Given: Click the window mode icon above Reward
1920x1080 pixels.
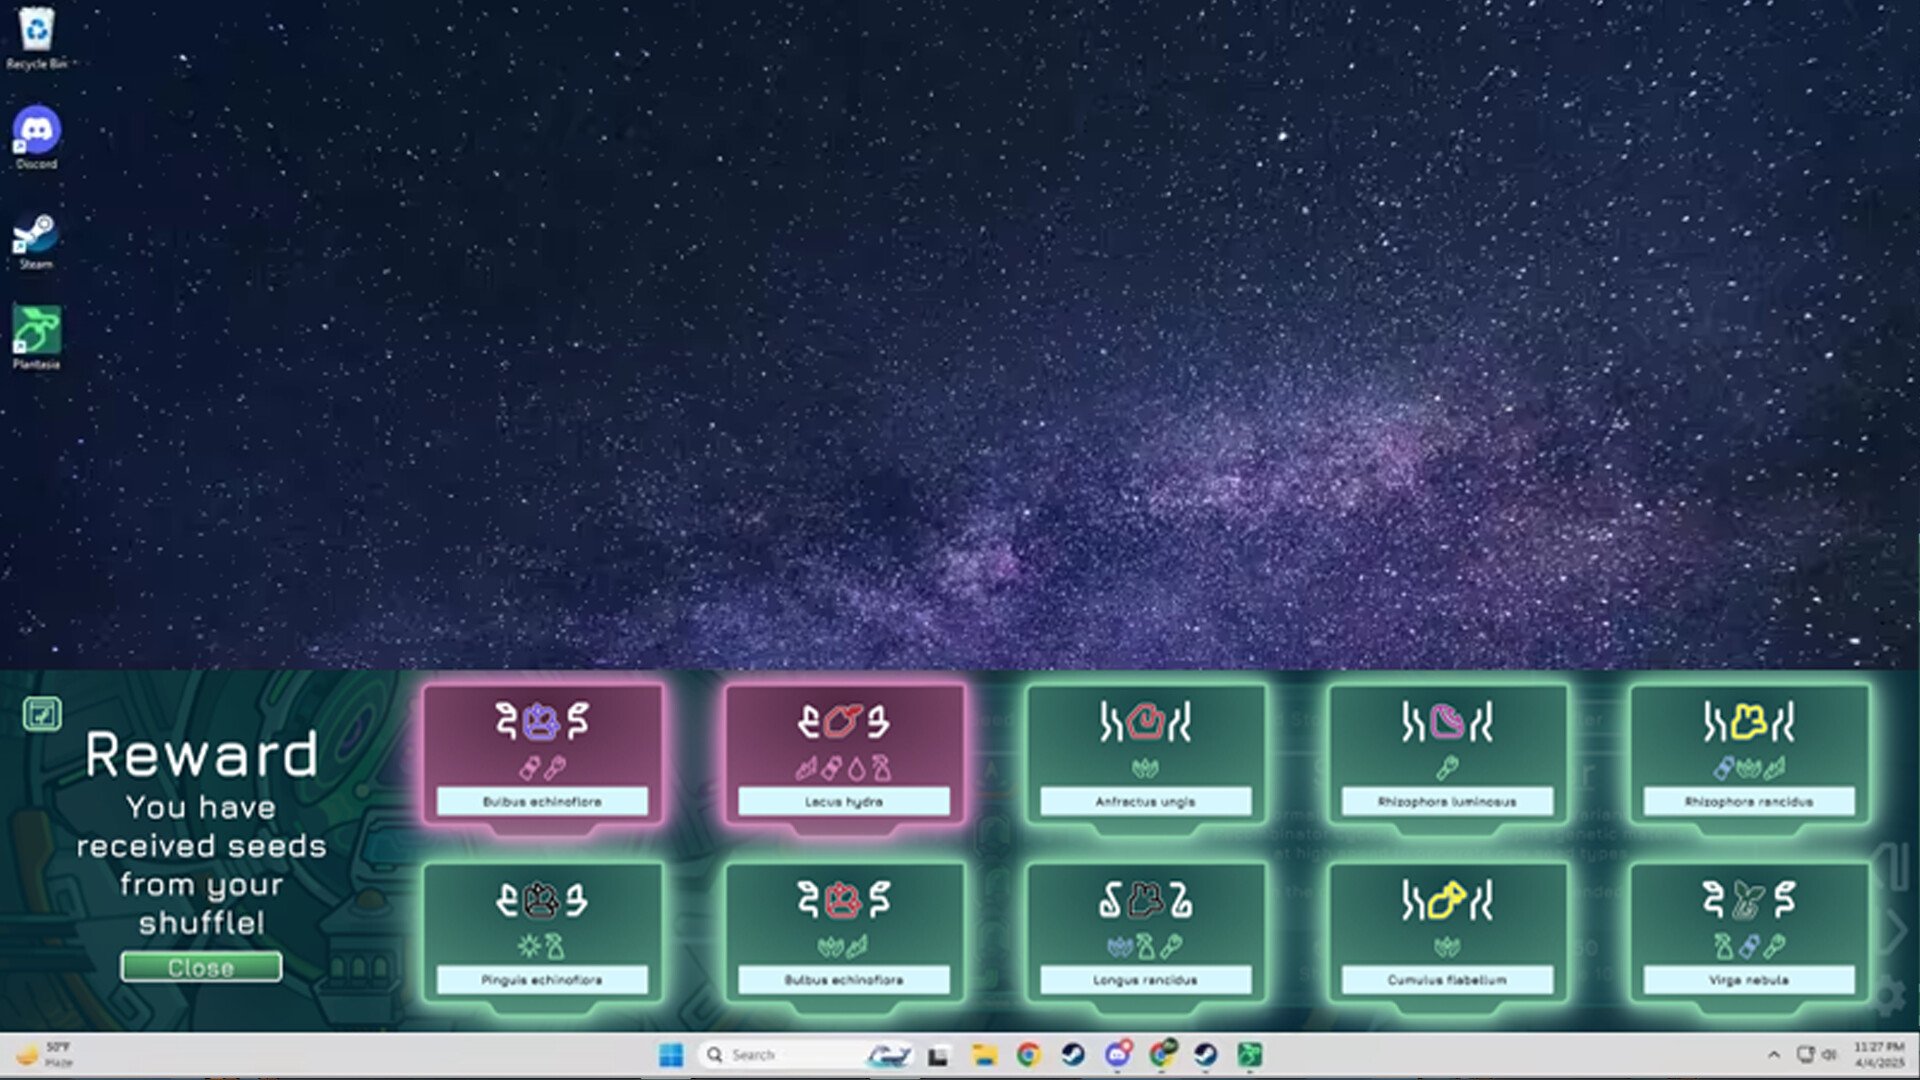Looking at the screenshot, I should click(x=42, y=714).
